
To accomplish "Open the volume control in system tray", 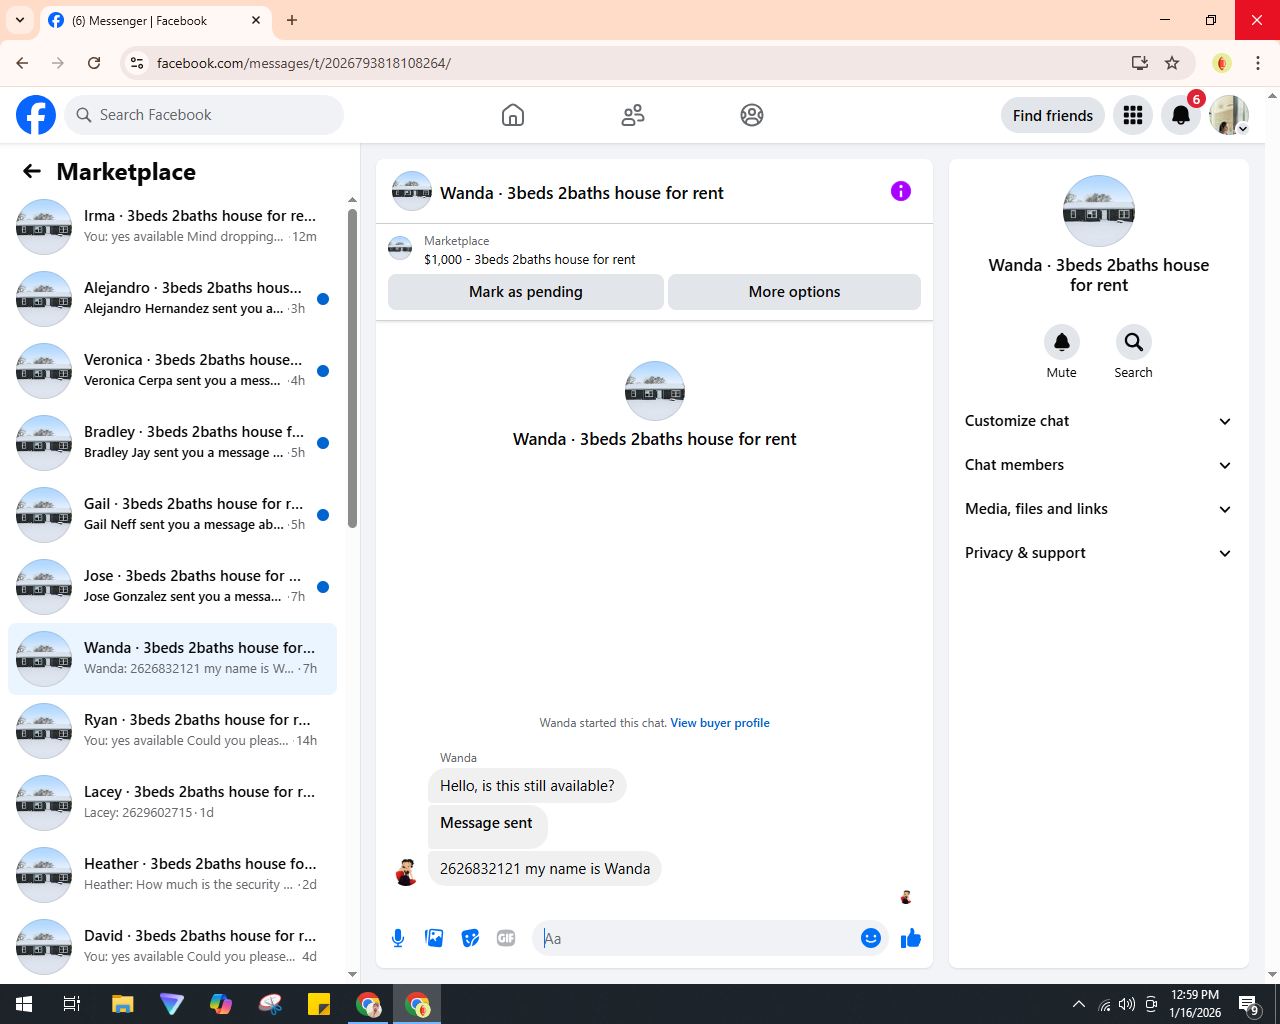I will 1127,1004.
